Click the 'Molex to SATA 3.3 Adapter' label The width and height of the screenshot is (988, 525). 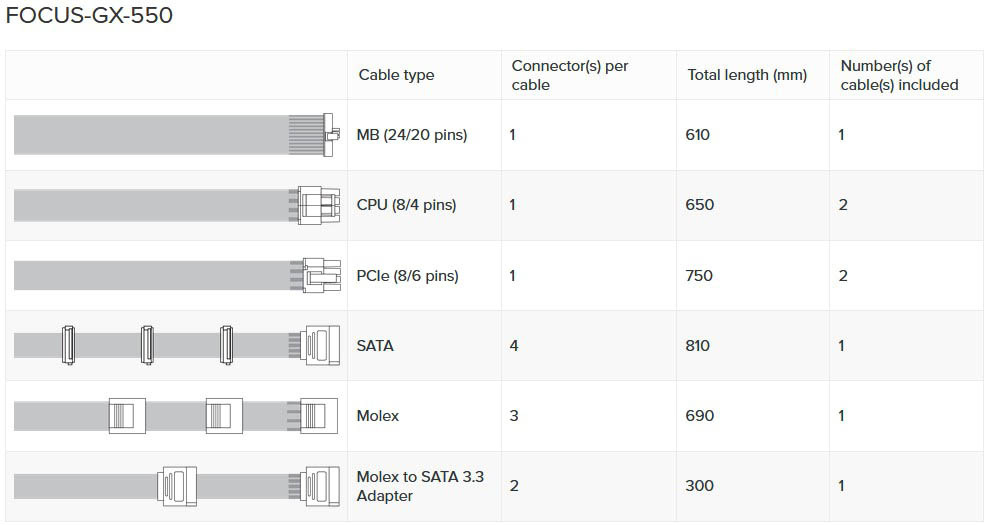pyautogui.click(x=420, y=486)
